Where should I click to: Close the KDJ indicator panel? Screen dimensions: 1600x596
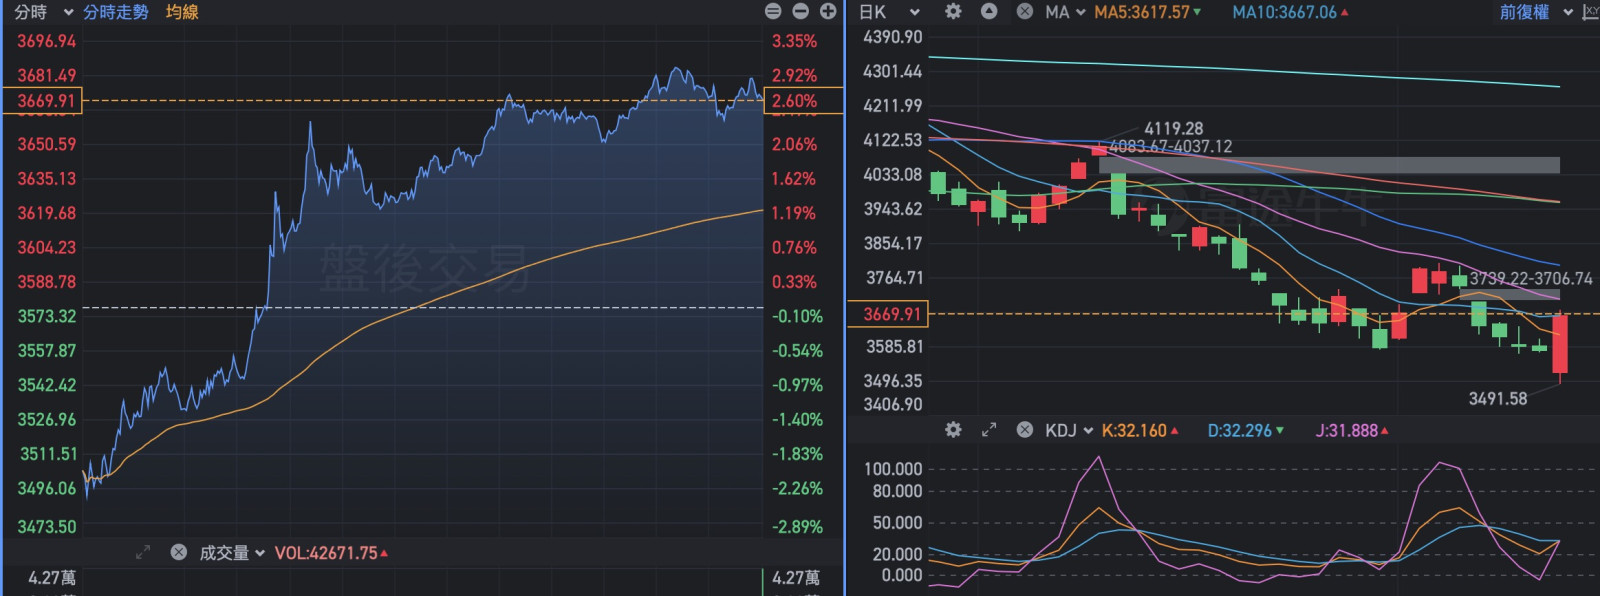pyautogui.click(x=1025, y=430)
